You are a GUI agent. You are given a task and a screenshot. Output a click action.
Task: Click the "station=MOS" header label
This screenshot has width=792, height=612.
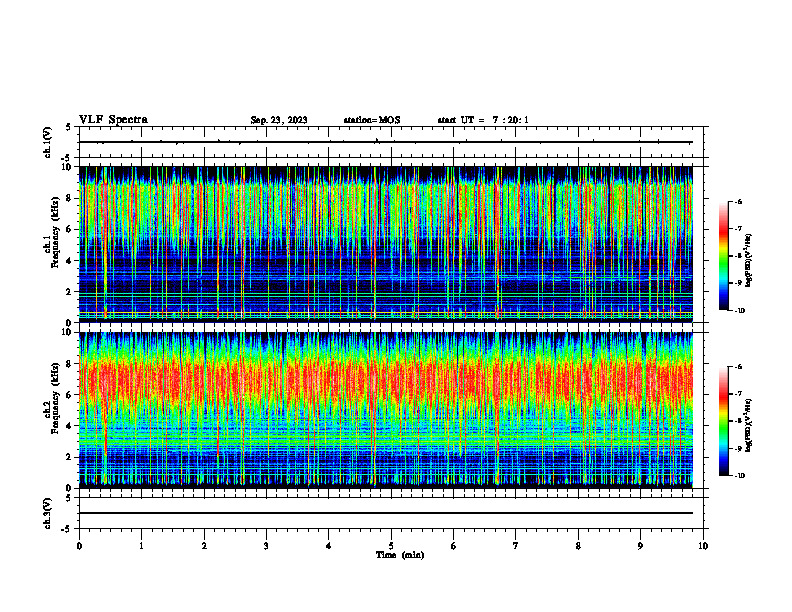click(372, 120)
